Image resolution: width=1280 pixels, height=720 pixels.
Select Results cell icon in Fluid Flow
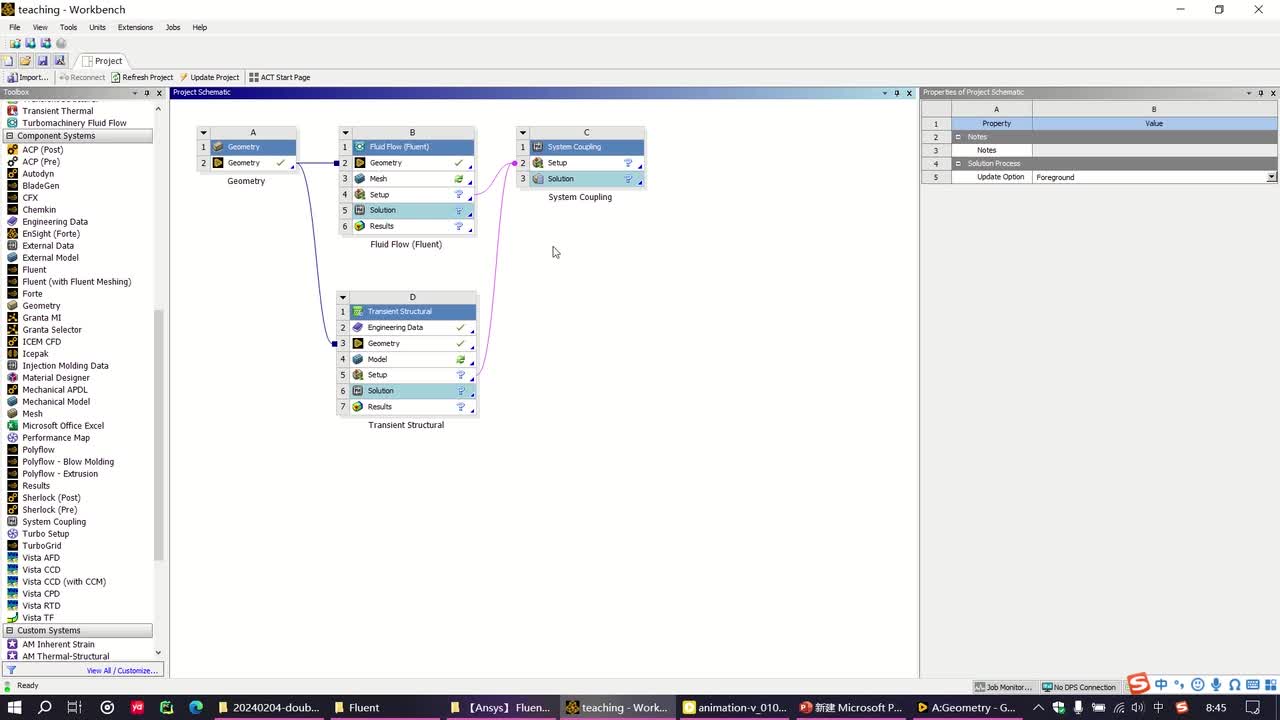(x=360, y=226)
